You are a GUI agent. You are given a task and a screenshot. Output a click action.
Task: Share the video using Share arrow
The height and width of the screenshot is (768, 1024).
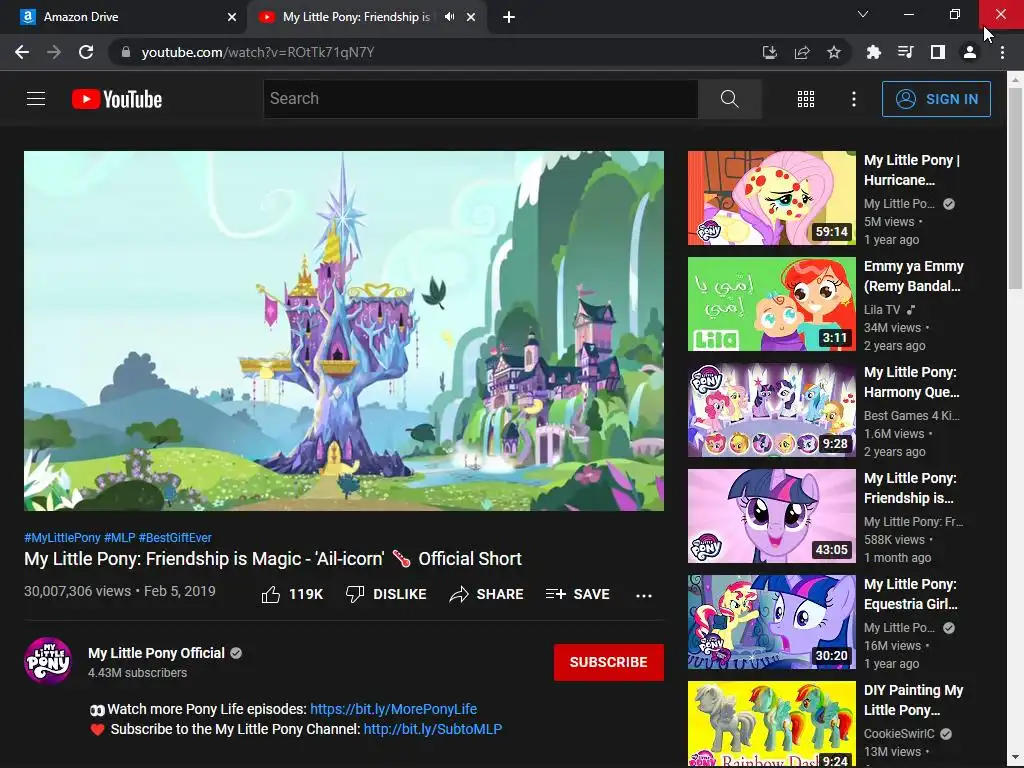[487, 594]
